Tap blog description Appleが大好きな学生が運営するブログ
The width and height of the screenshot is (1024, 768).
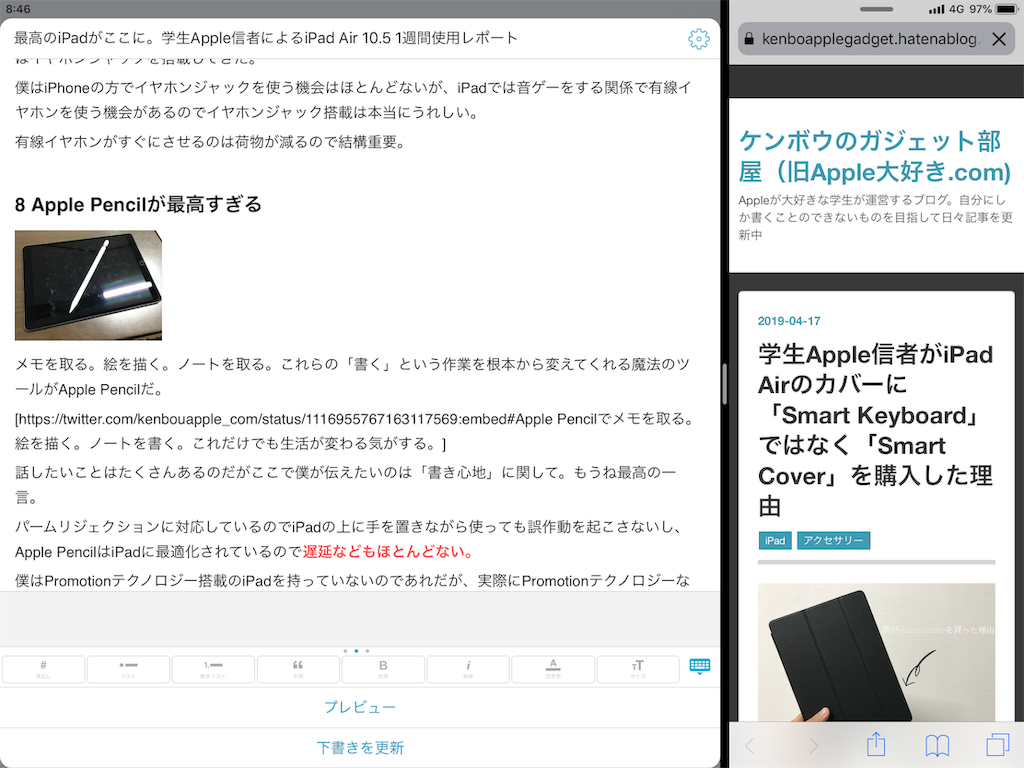click(x=876, y=217)
